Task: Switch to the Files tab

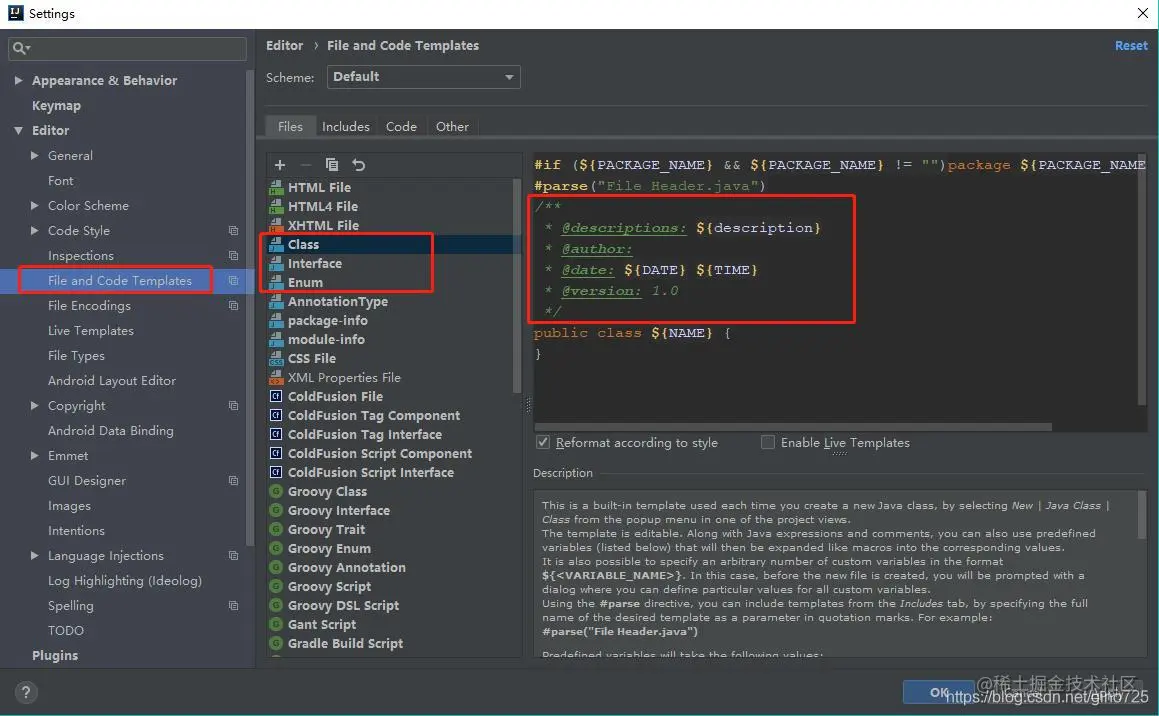Action: tap(290, 126)
